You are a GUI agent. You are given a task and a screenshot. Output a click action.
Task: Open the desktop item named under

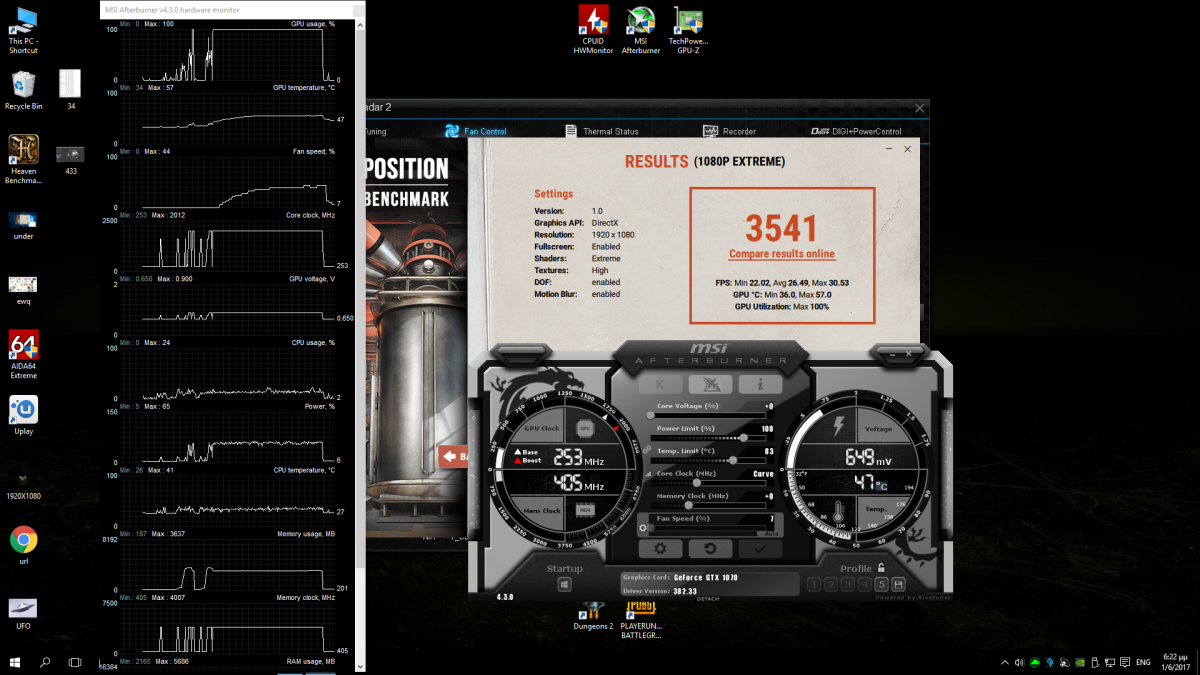coord(24,225)
